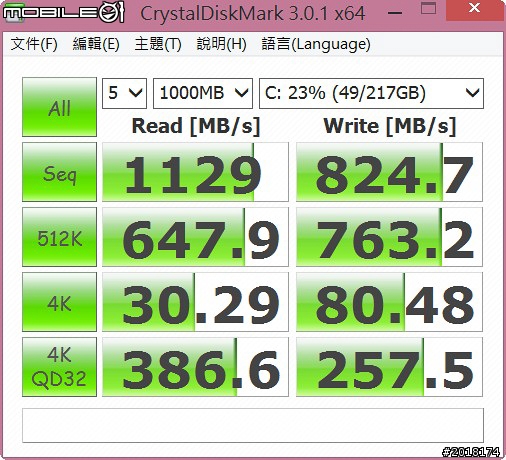
Task: Start the Seq benchmark test
Action: (x=59, y=172)
